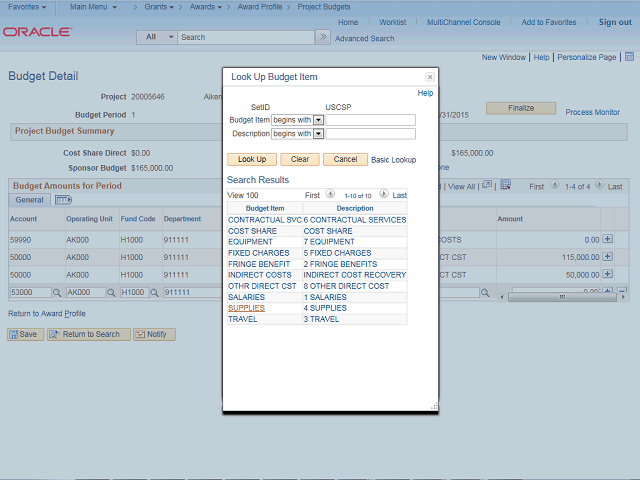This screenshot has width=640, height=480.
Task: Open the Description operator dropdown
Action: pyautogui.click(x=318, y=133)
